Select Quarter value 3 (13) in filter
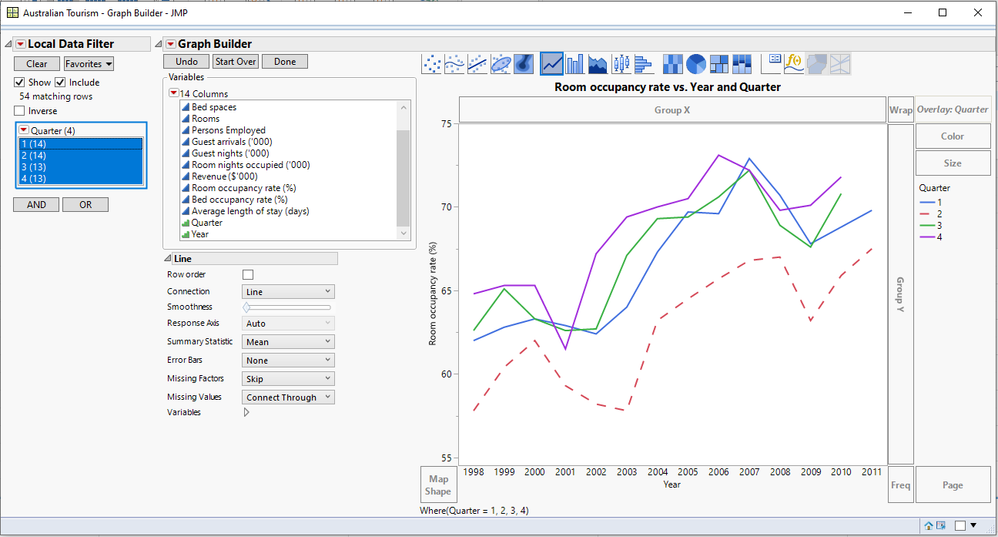Screen dimensions: 998x537 pos(81,167)
